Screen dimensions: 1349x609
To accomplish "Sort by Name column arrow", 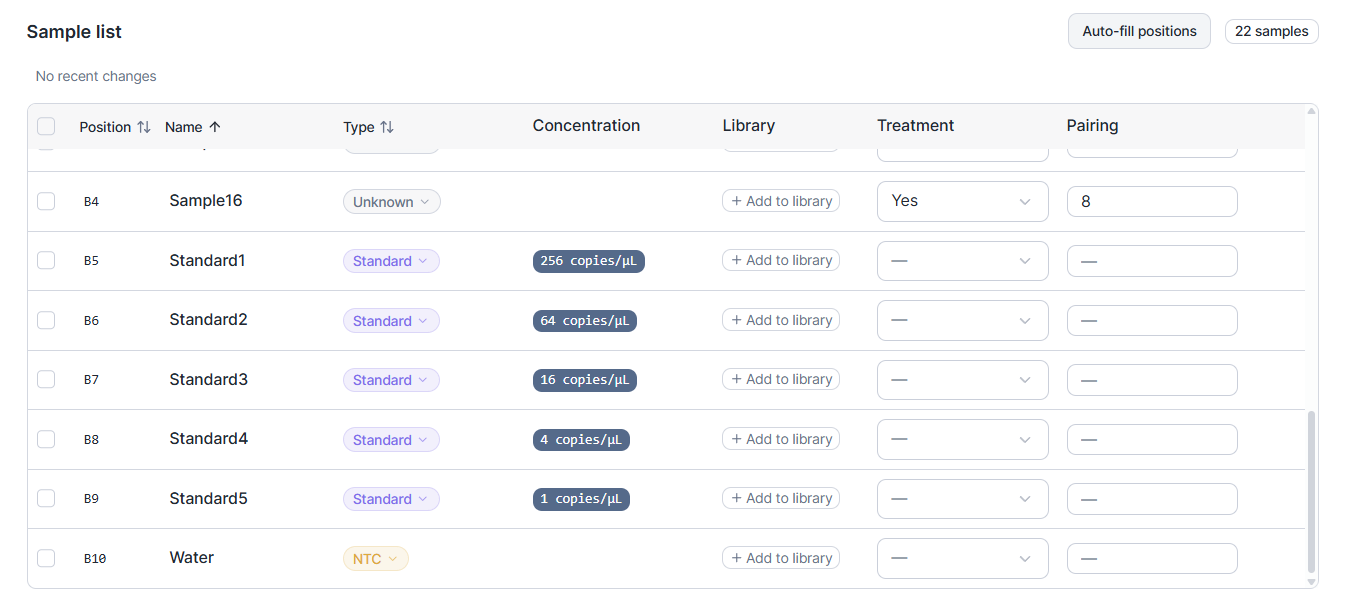I will pos(214,127).
